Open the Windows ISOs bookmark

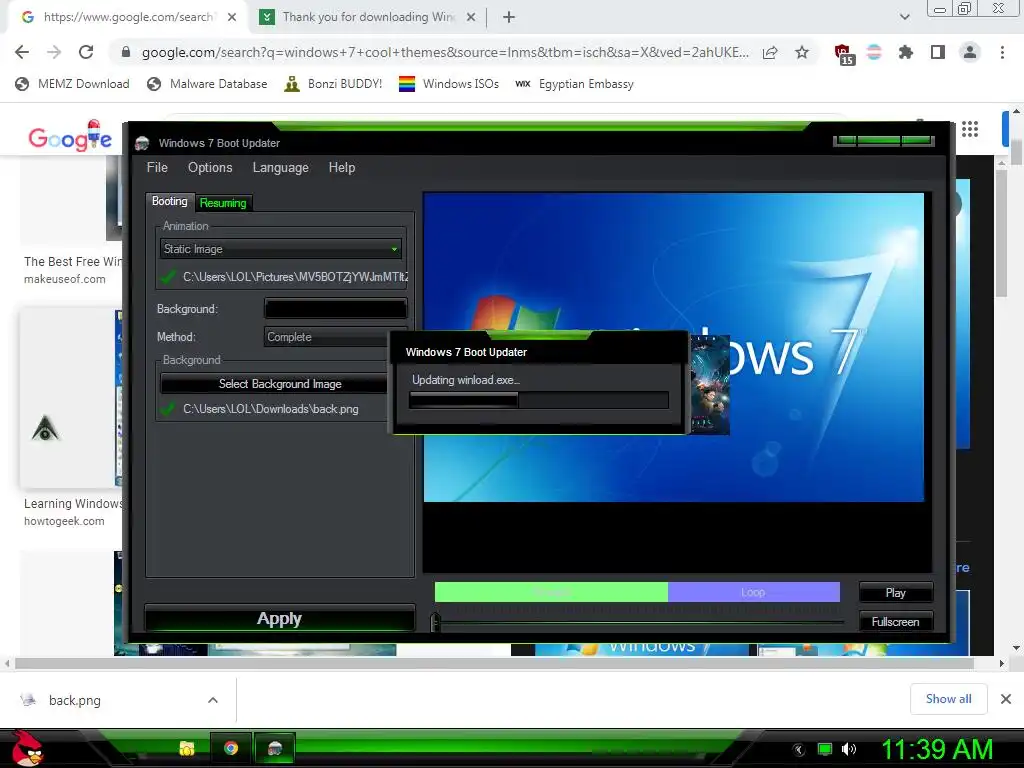click(449, 84)
